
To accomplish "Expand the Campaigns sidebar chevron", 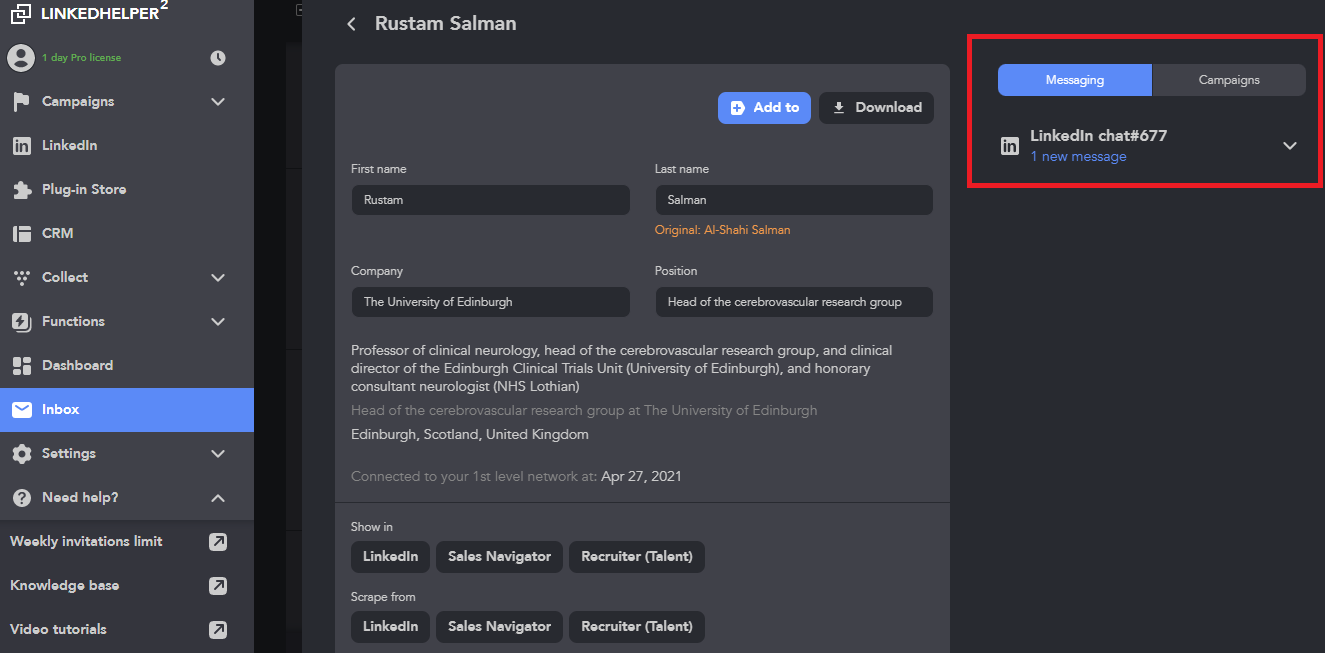I will 218,102.
